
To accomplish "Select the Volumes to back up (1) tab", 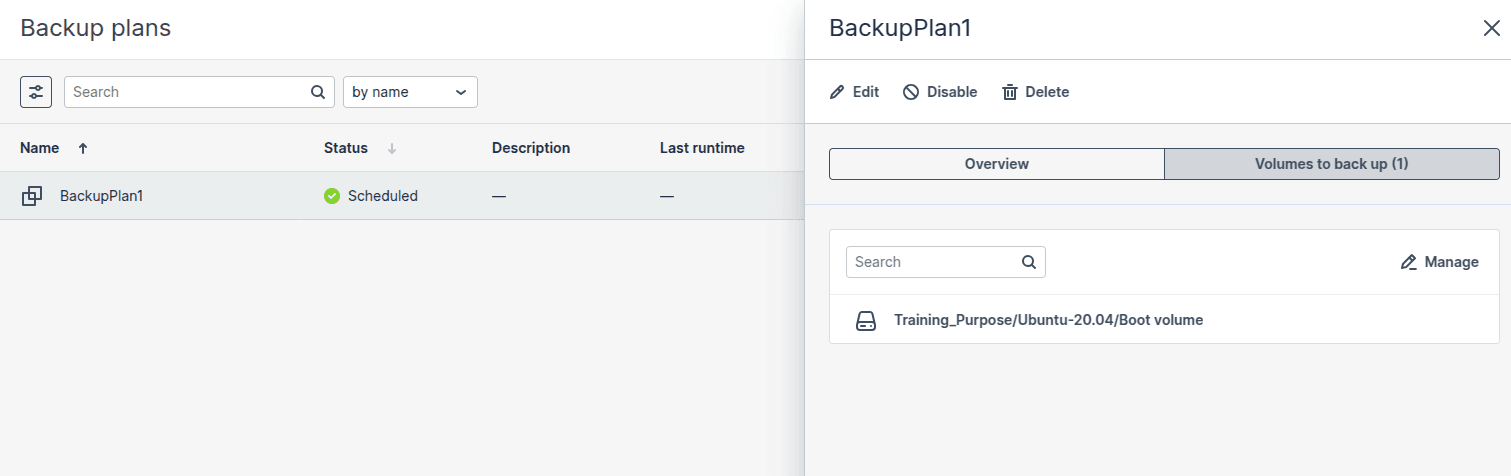I will click(x=1332, y=164).
